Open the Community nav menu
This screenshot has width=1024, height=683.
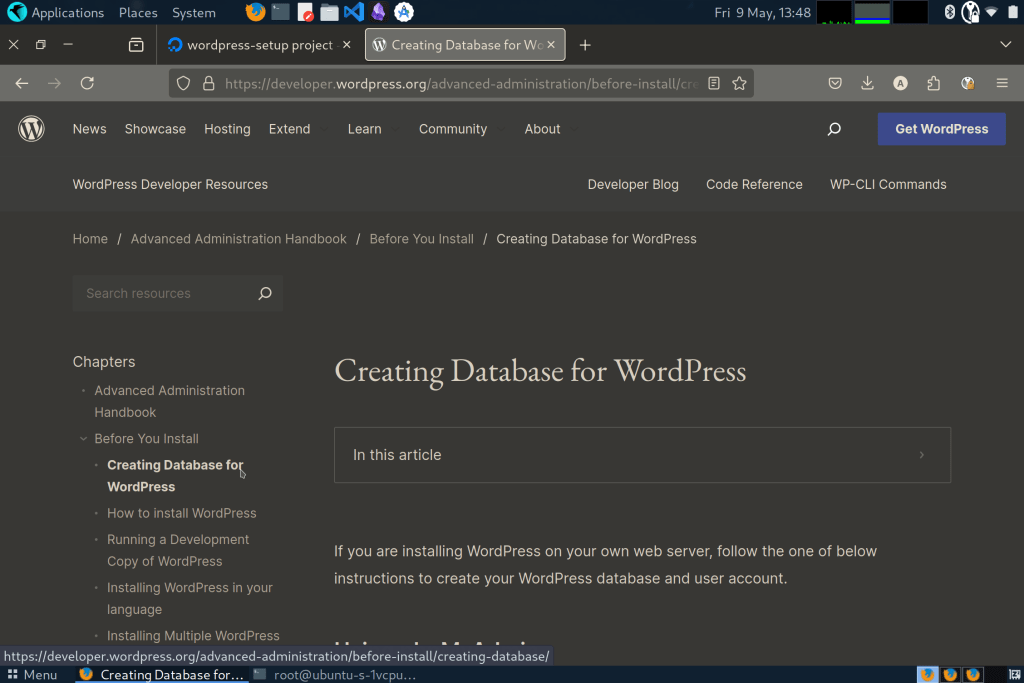coord(453,129)
